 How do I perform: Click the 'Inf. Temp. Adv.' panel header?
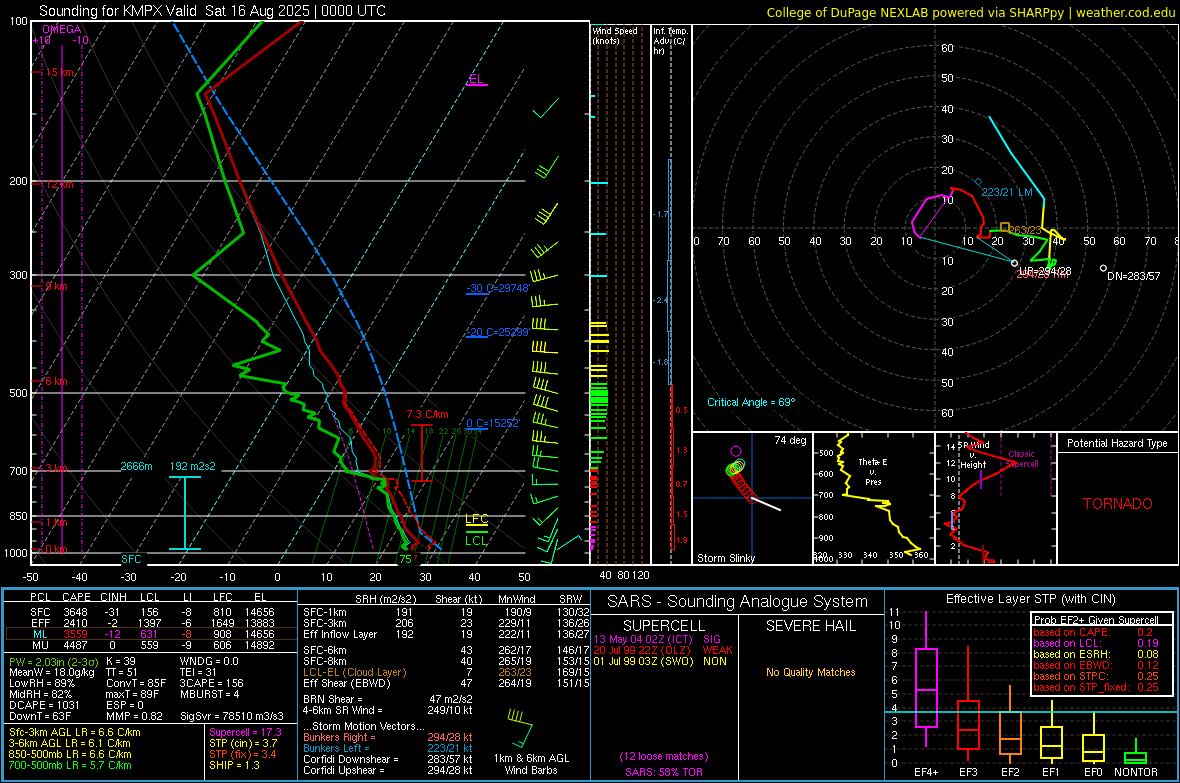pyautogui.click(x=670, y=41)
